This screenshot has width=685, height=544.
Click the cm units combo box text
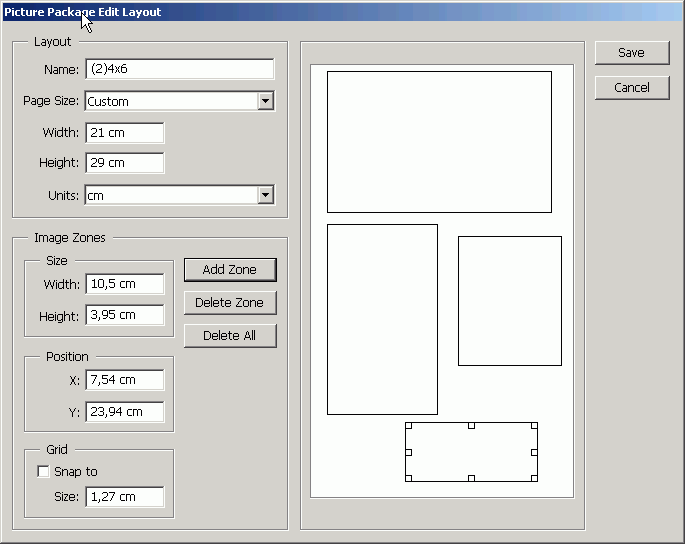click(x=96, y=195)
